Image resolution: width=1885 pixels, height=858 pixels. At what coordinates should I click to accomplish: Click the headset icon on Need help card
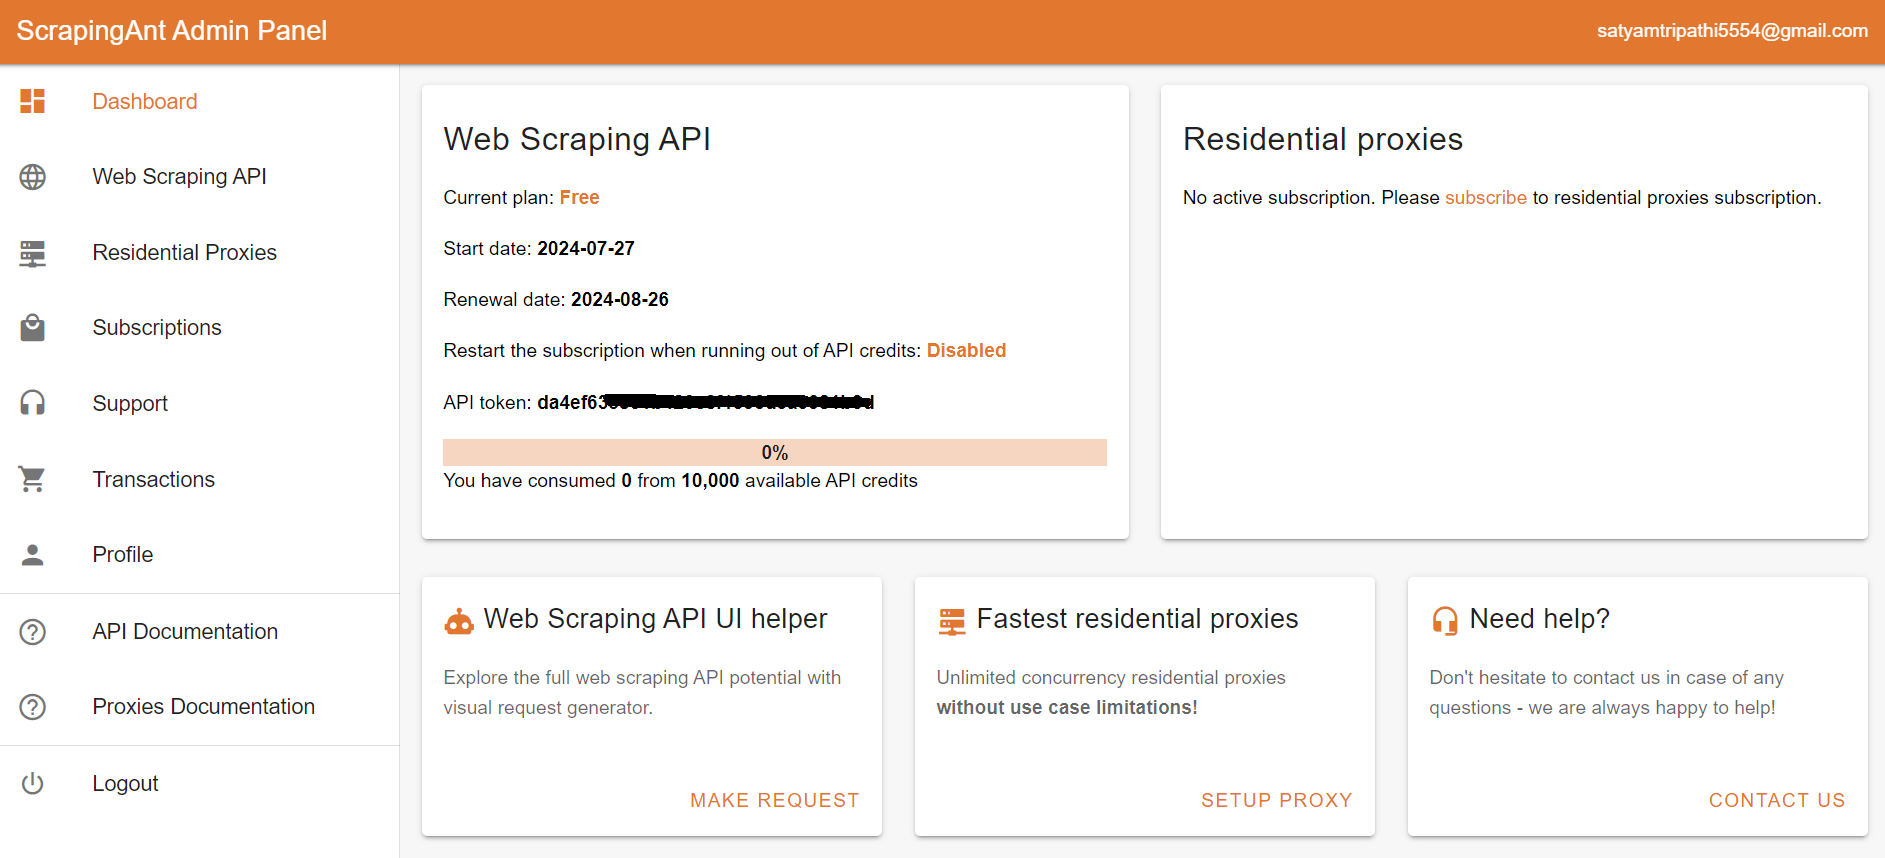pyautogui.click(x=1445, y=621)
